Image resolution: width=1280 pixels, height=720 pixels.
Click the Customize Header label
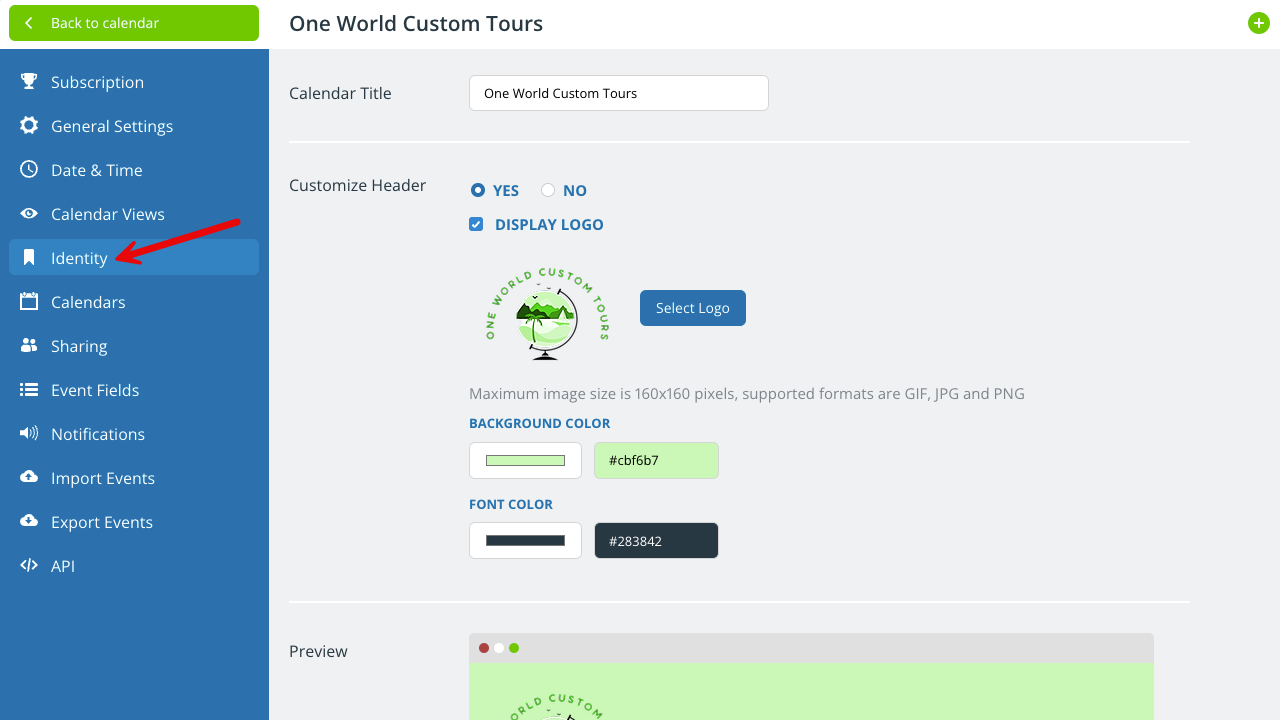click(x=358, y=185)
